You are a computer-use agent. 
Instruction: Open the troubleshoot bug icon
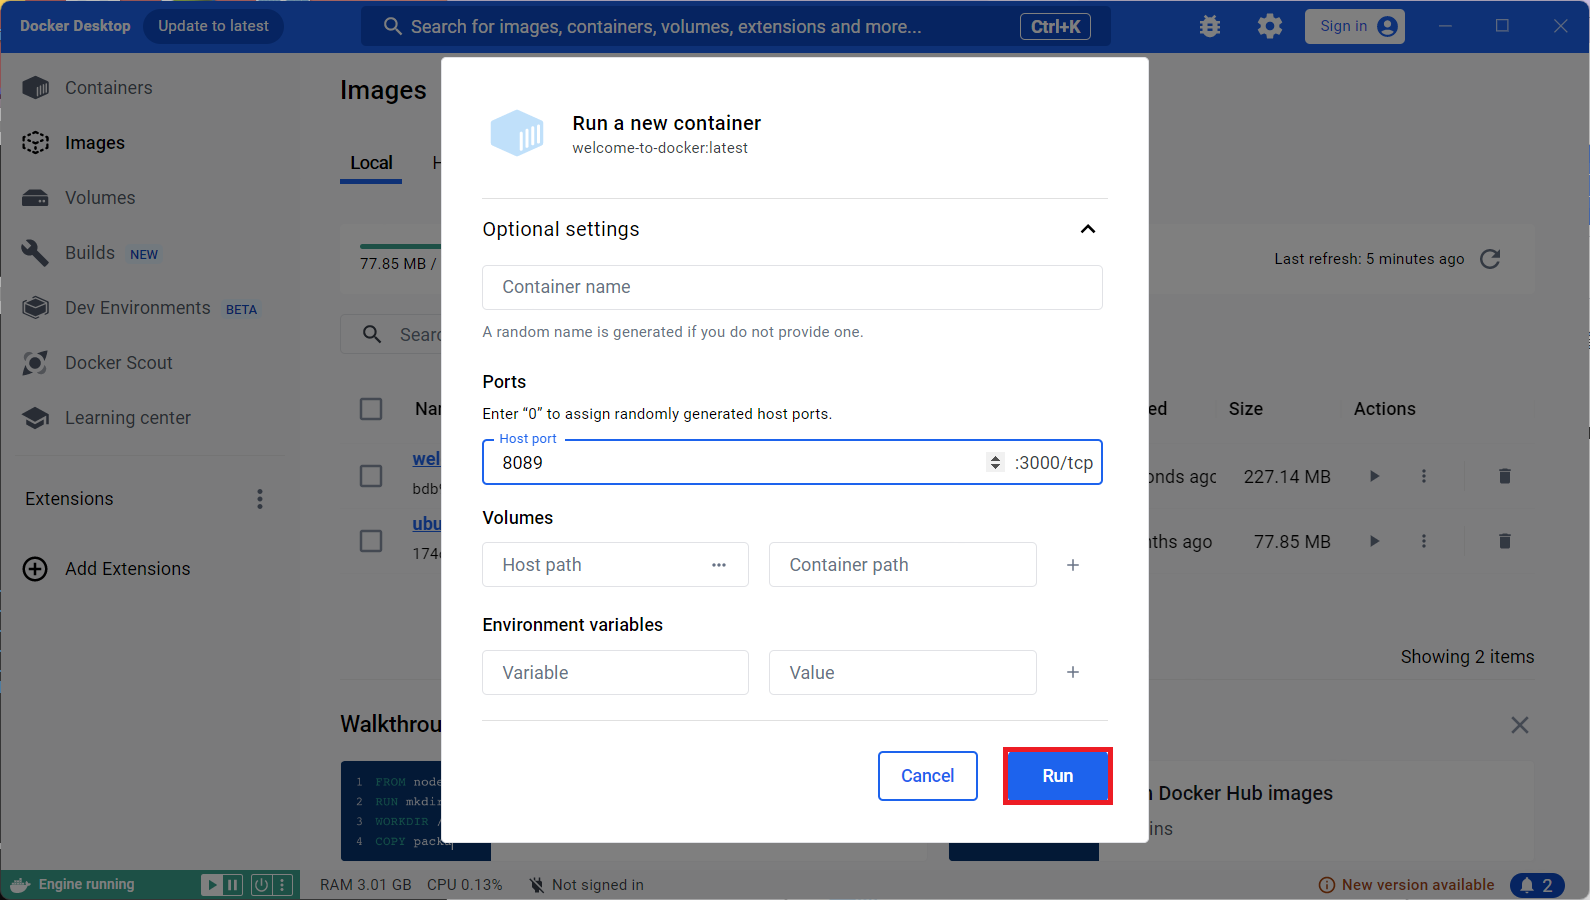(x=1210, y=27)
